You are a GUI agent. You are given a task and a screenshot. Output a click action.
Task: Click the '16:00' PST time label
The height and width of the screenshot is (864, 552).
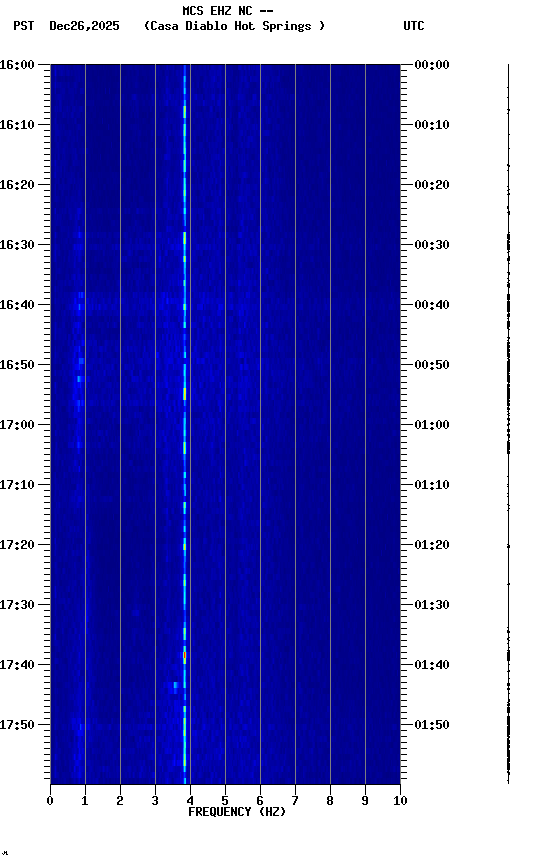click(x=17, y=65)
